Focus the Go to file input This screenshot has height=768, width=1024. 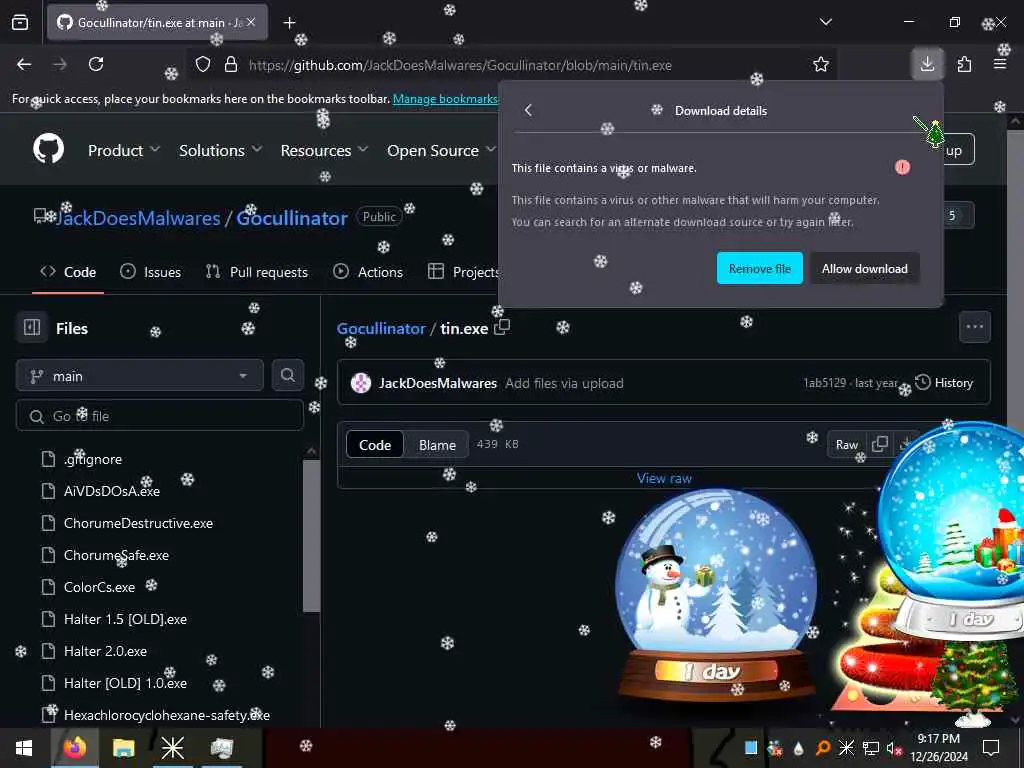pyautogui.click(x=160, y=415)
